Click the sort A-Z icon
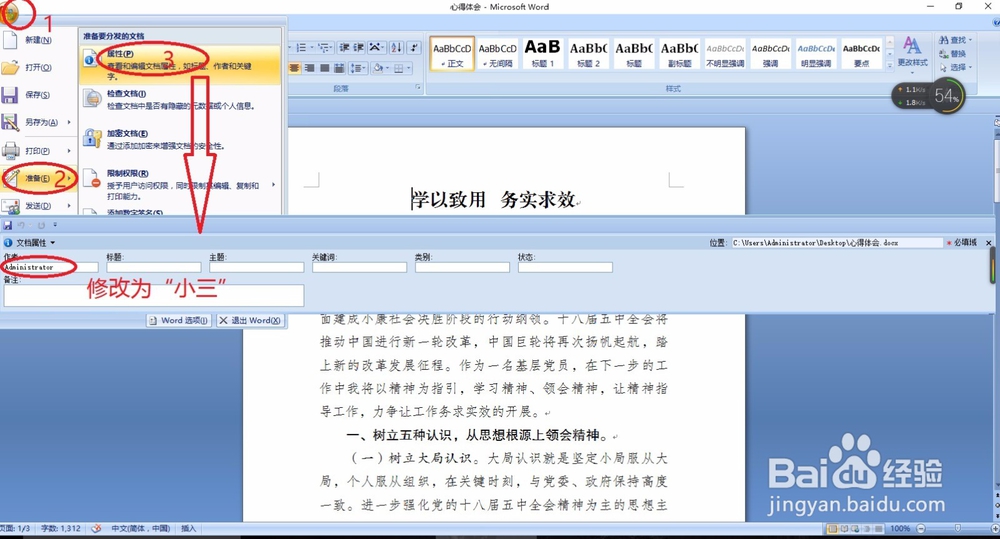1000x539 pixels. 397,48
